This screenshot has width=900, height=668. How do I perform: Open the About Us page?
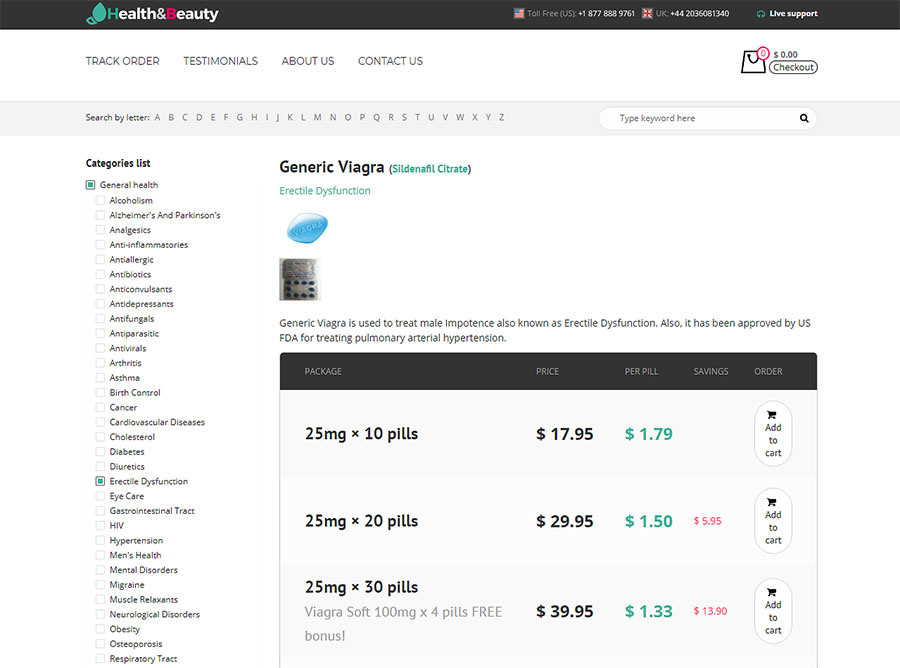308,61
